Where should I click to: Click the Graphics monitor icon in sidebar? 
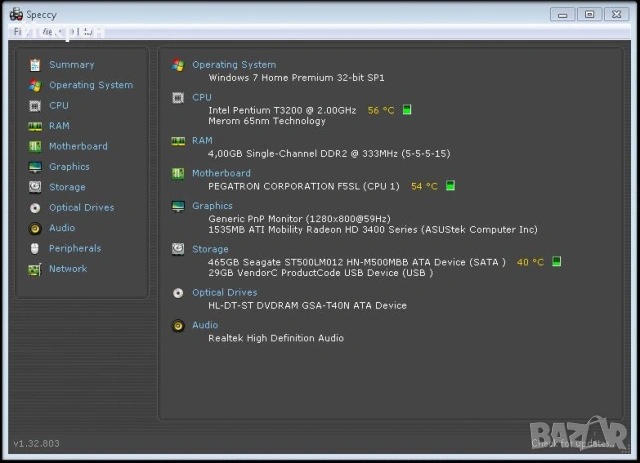click(35, 167)
